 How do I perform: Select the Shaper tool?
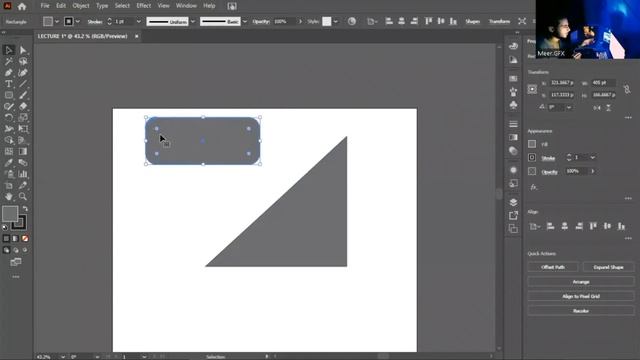(x=9, y=107)
